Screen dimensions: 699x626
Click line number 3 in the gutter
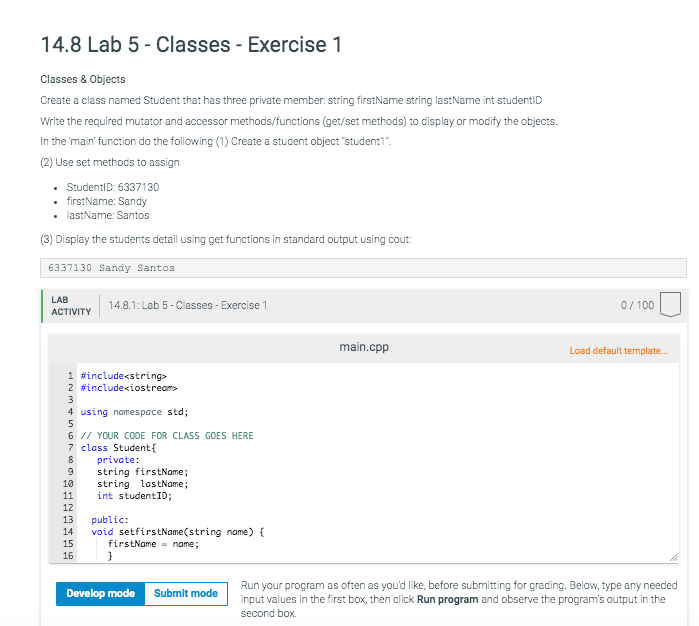[70, 400]
